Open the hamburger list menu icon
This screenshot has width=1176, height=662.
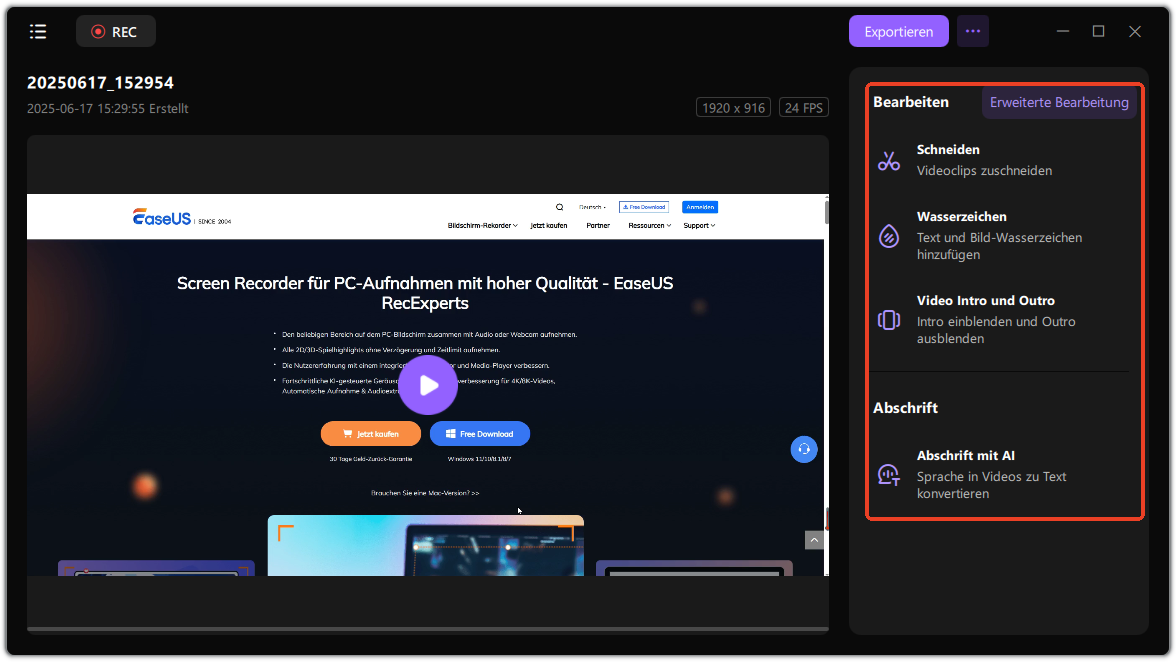(38, 31)
